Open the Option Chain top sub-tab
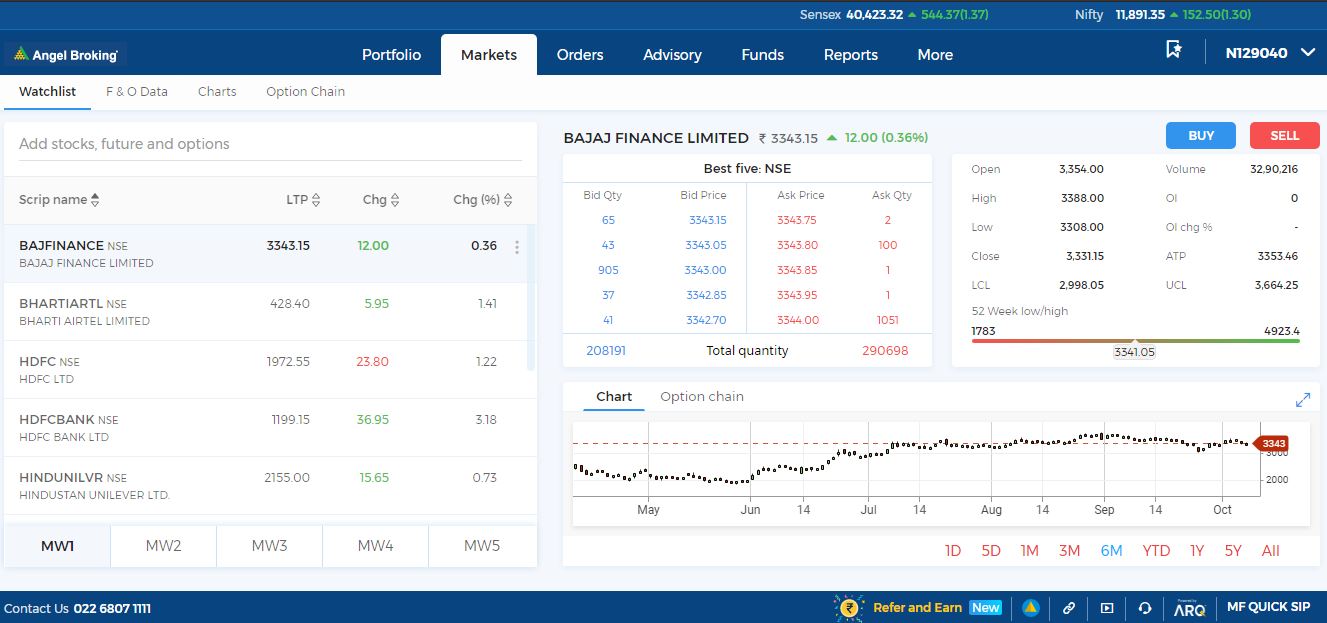The width and height of the screenshot is (1327, 623). click(x=305, y=92)
